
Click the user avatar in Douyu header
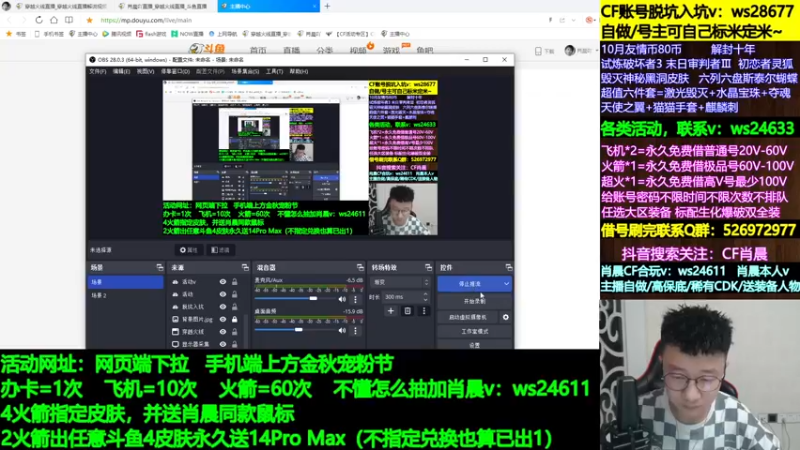tap(570, 50)
